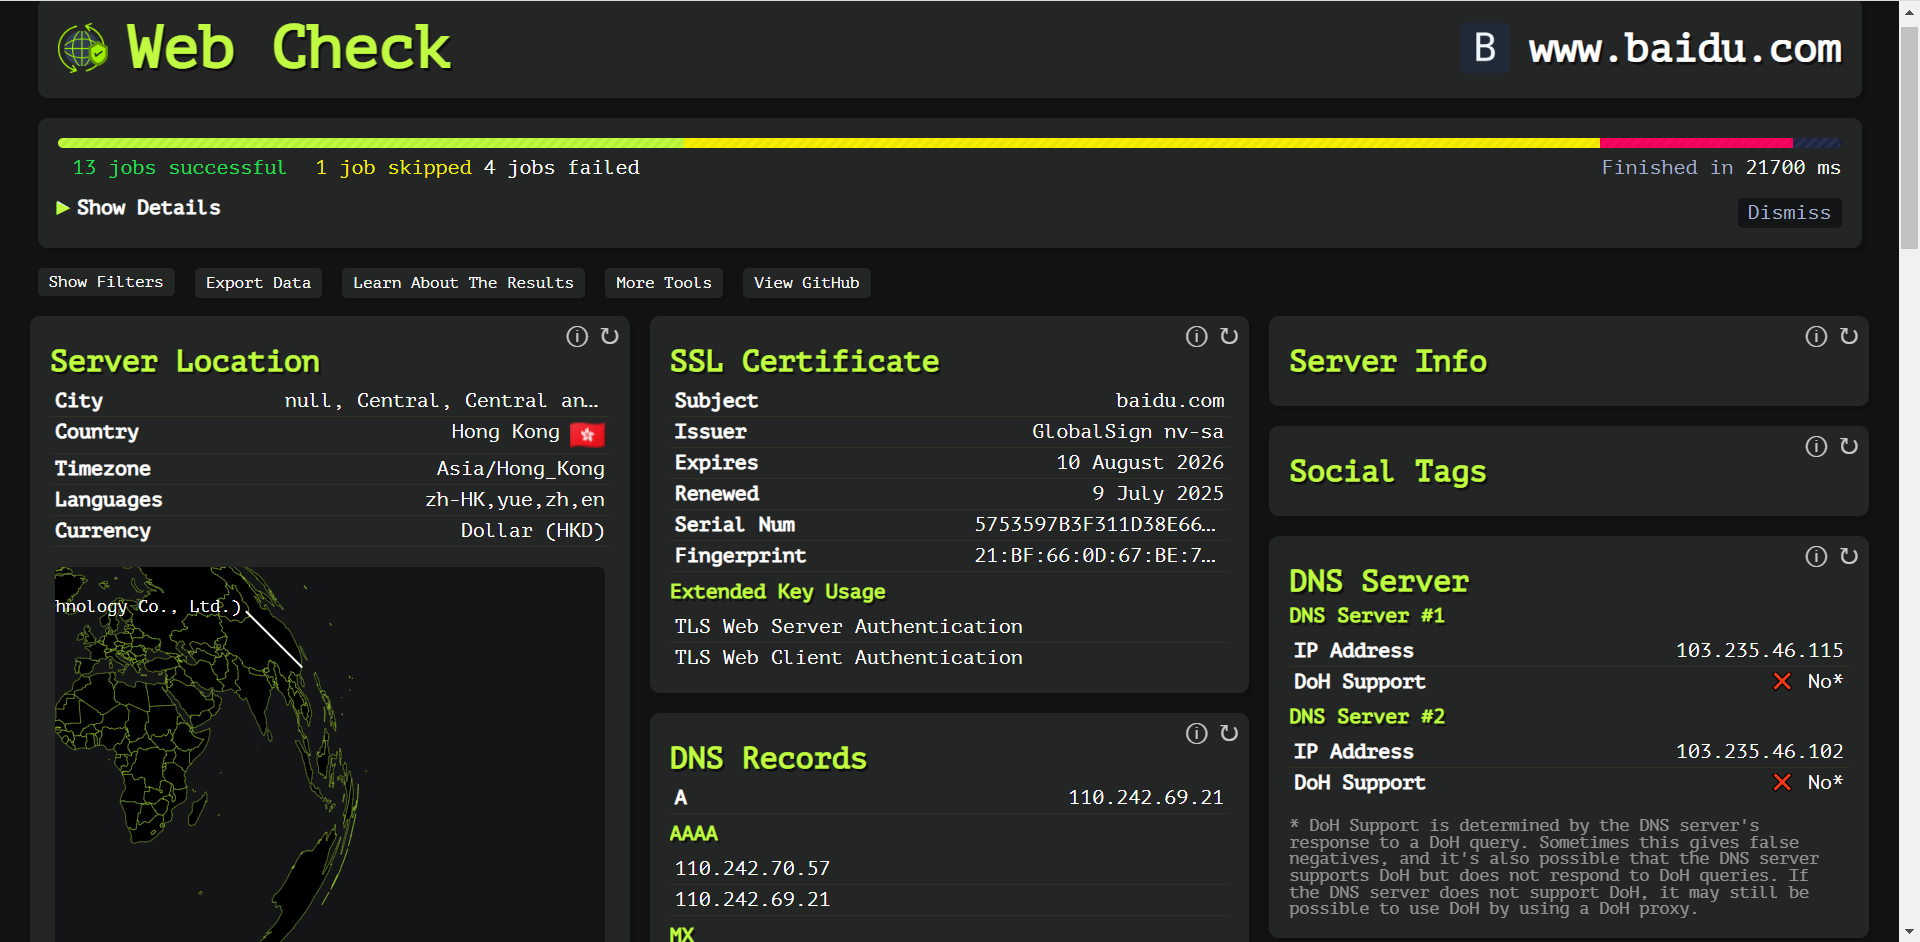Click the Web Check globe logo icon
This screenshot has width=1920, height=942.
click(x=82, y=48)
